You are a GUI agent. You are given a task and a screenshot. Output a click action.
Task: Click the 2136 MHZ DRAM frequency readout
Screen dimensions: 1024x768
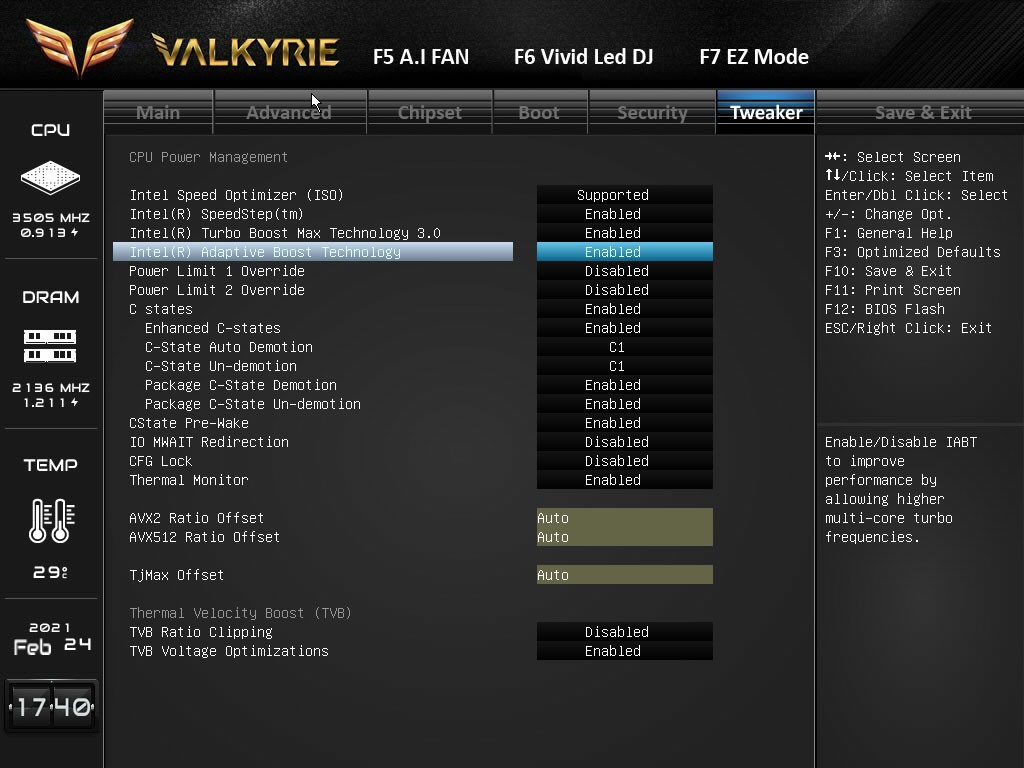tap(51, 387)
